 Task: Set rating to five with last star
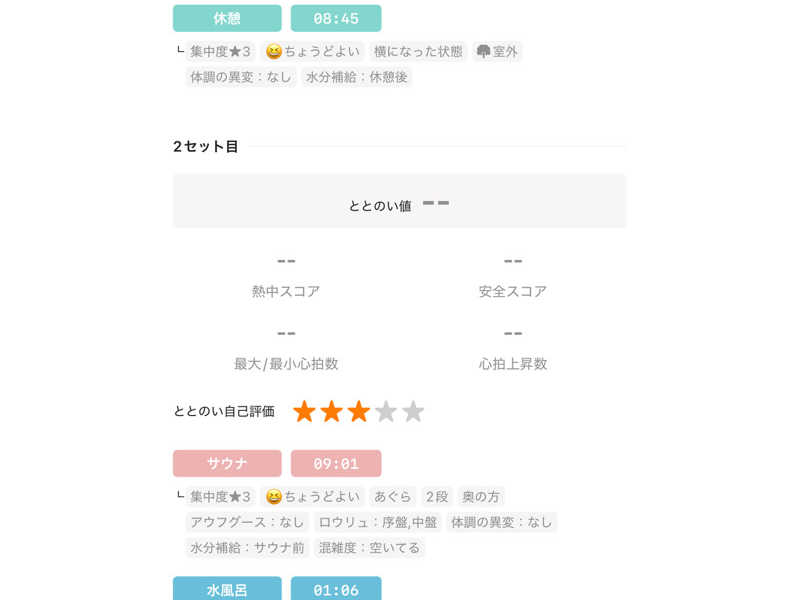pos(413,412)
